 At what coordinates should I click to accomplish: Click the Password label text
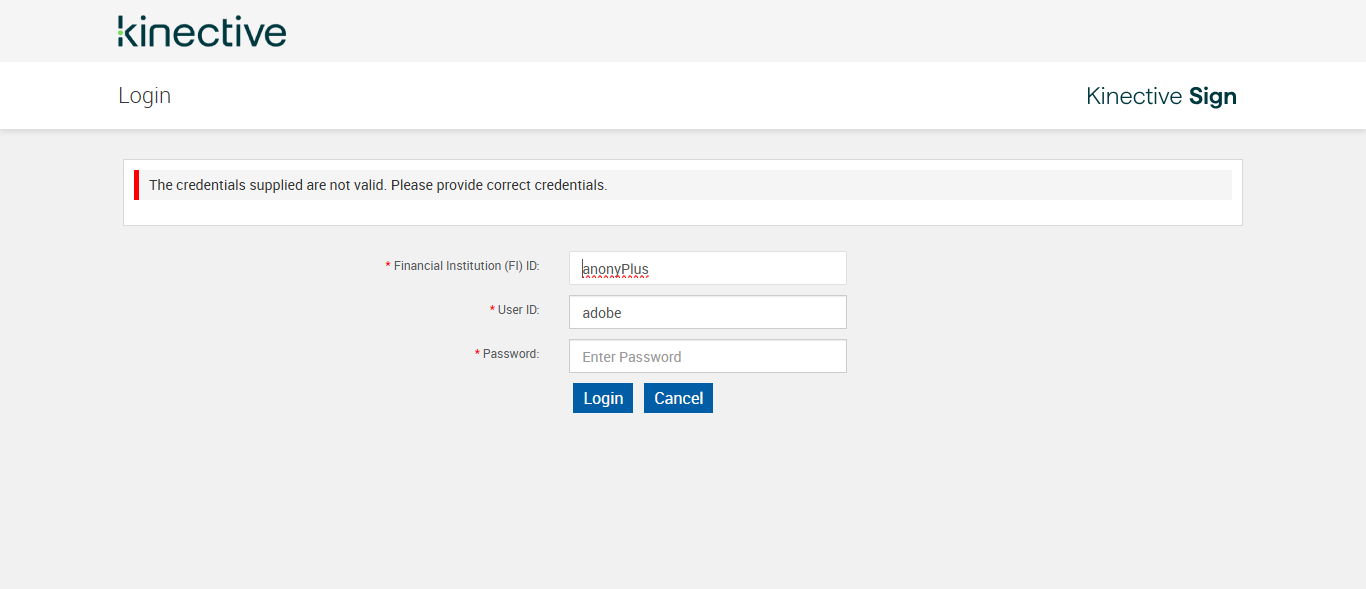pyautogui.click(x=510, y=354)
